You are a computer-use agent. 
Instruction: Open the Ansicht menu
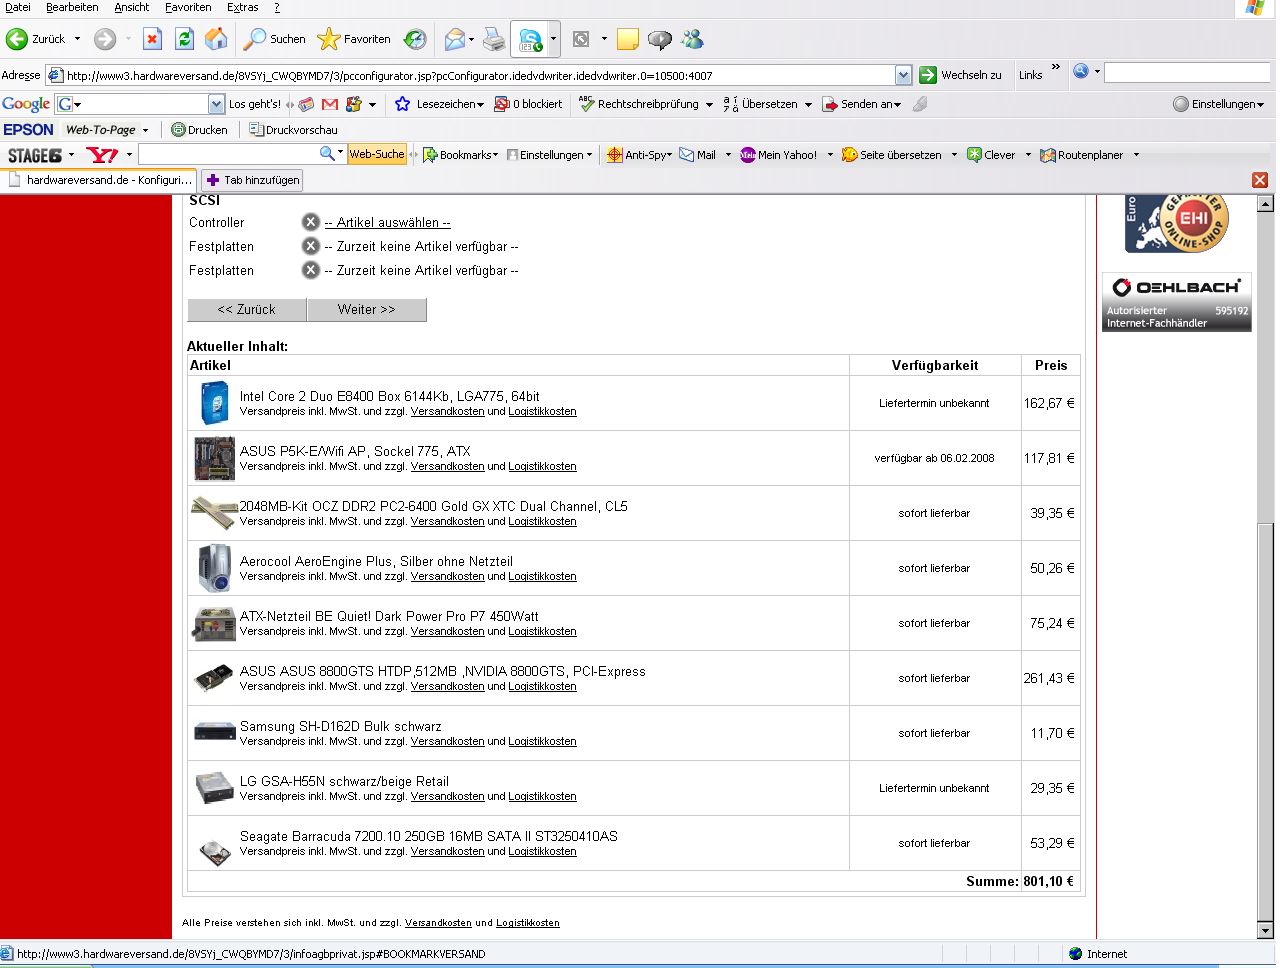(x=131, y=7)
